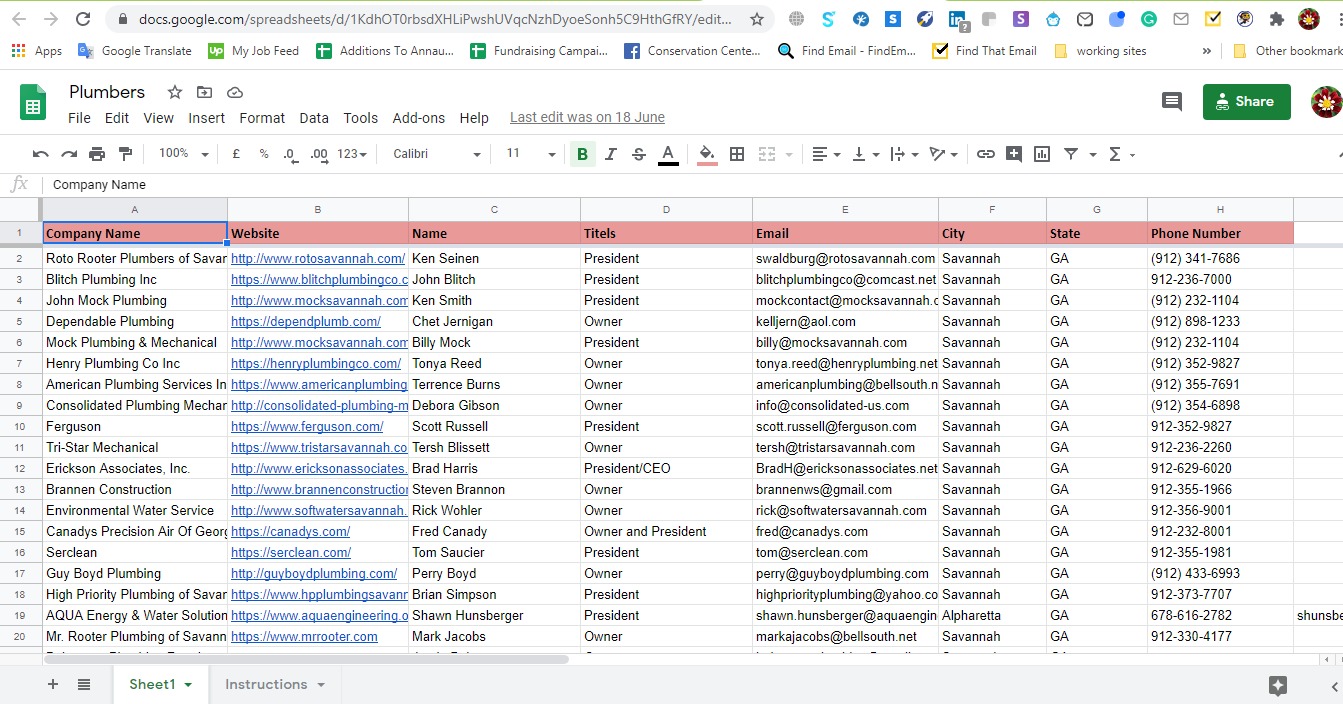Check the cloud document status icon
The width and height of the screenshot is (1343, 704).
pos(235,92)
